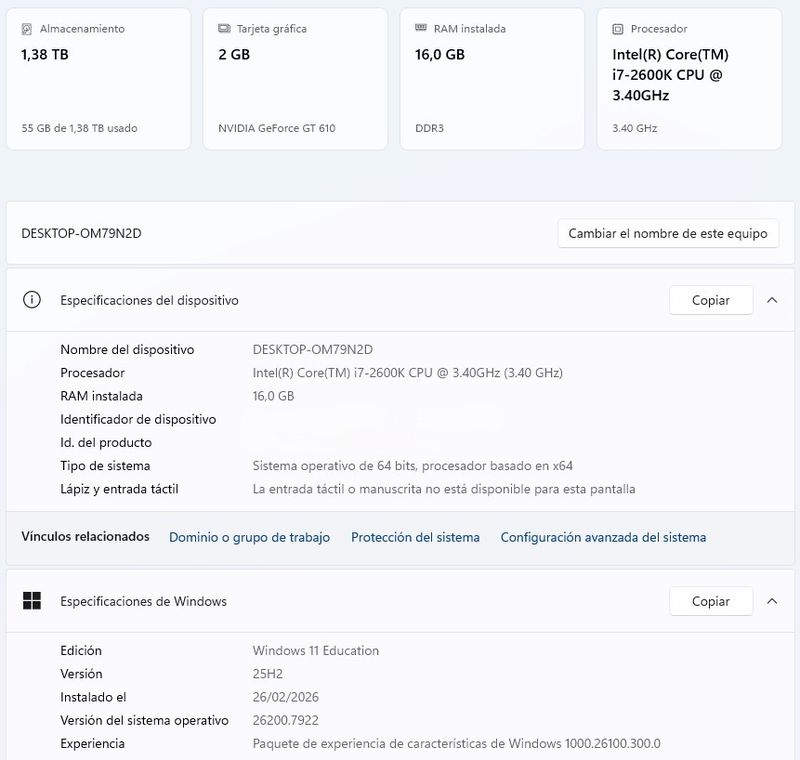Open the Tarjeta gráfica 2 GB card
Screen dimensions: 800x760
295,79
